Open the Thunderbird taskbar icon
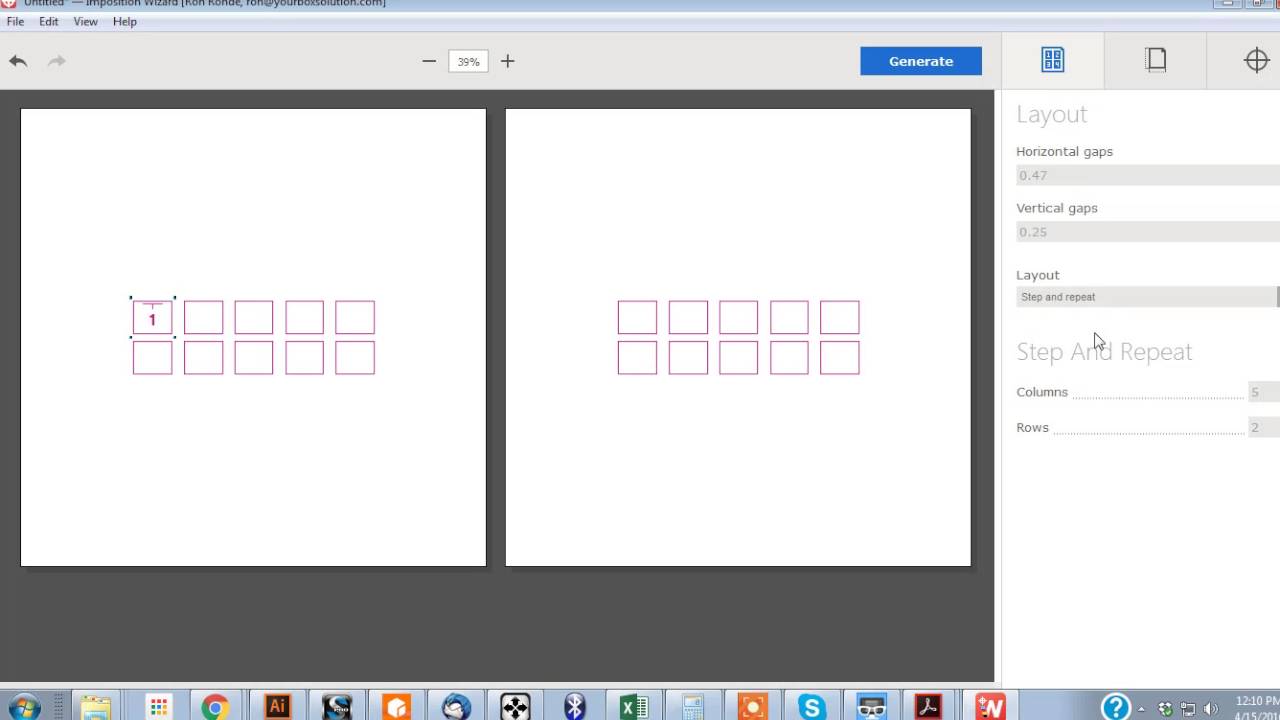The width and height of the screenshot is (1280, 720). (456, 707)
